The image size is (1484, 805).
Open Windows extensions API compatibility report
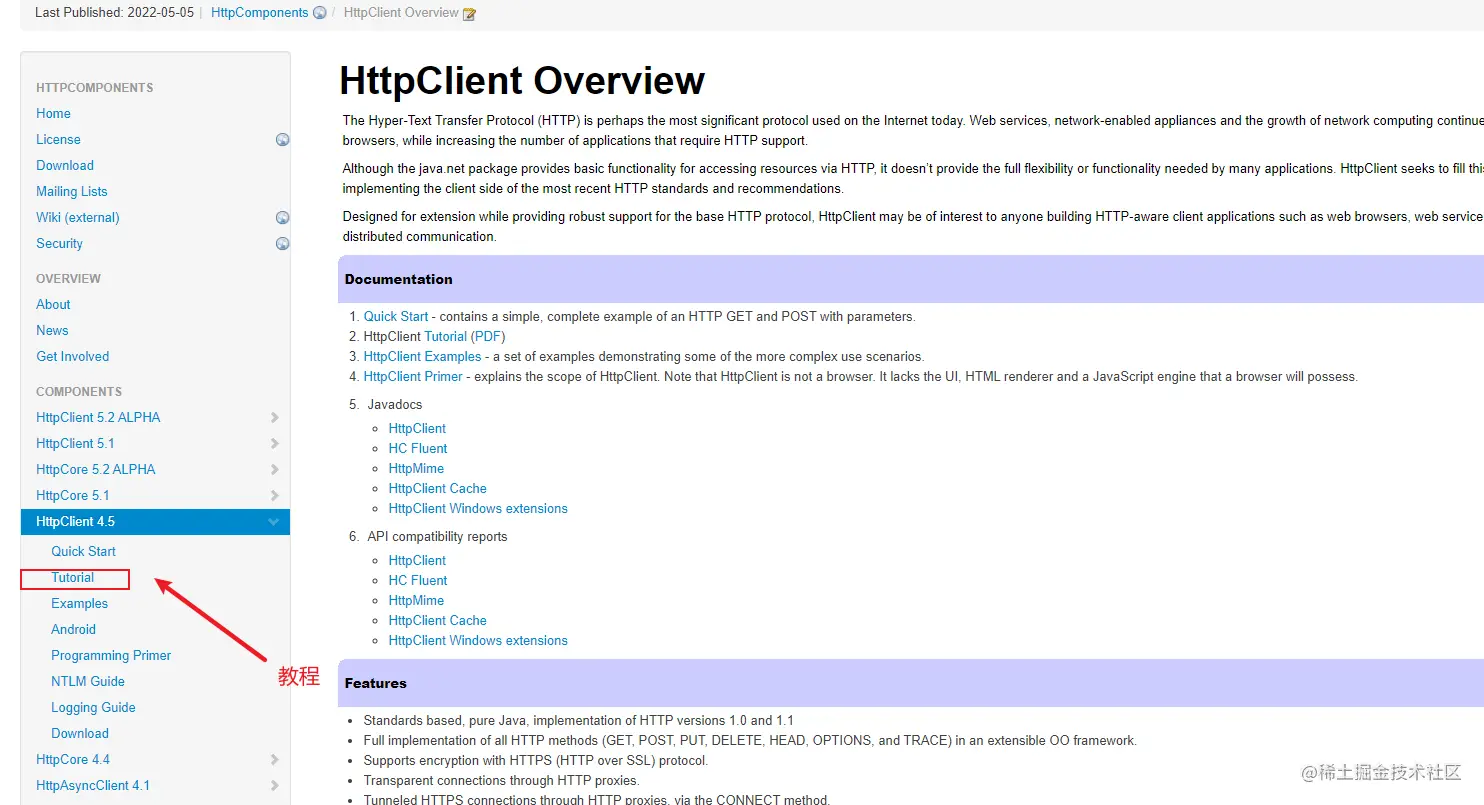point(478,640)
